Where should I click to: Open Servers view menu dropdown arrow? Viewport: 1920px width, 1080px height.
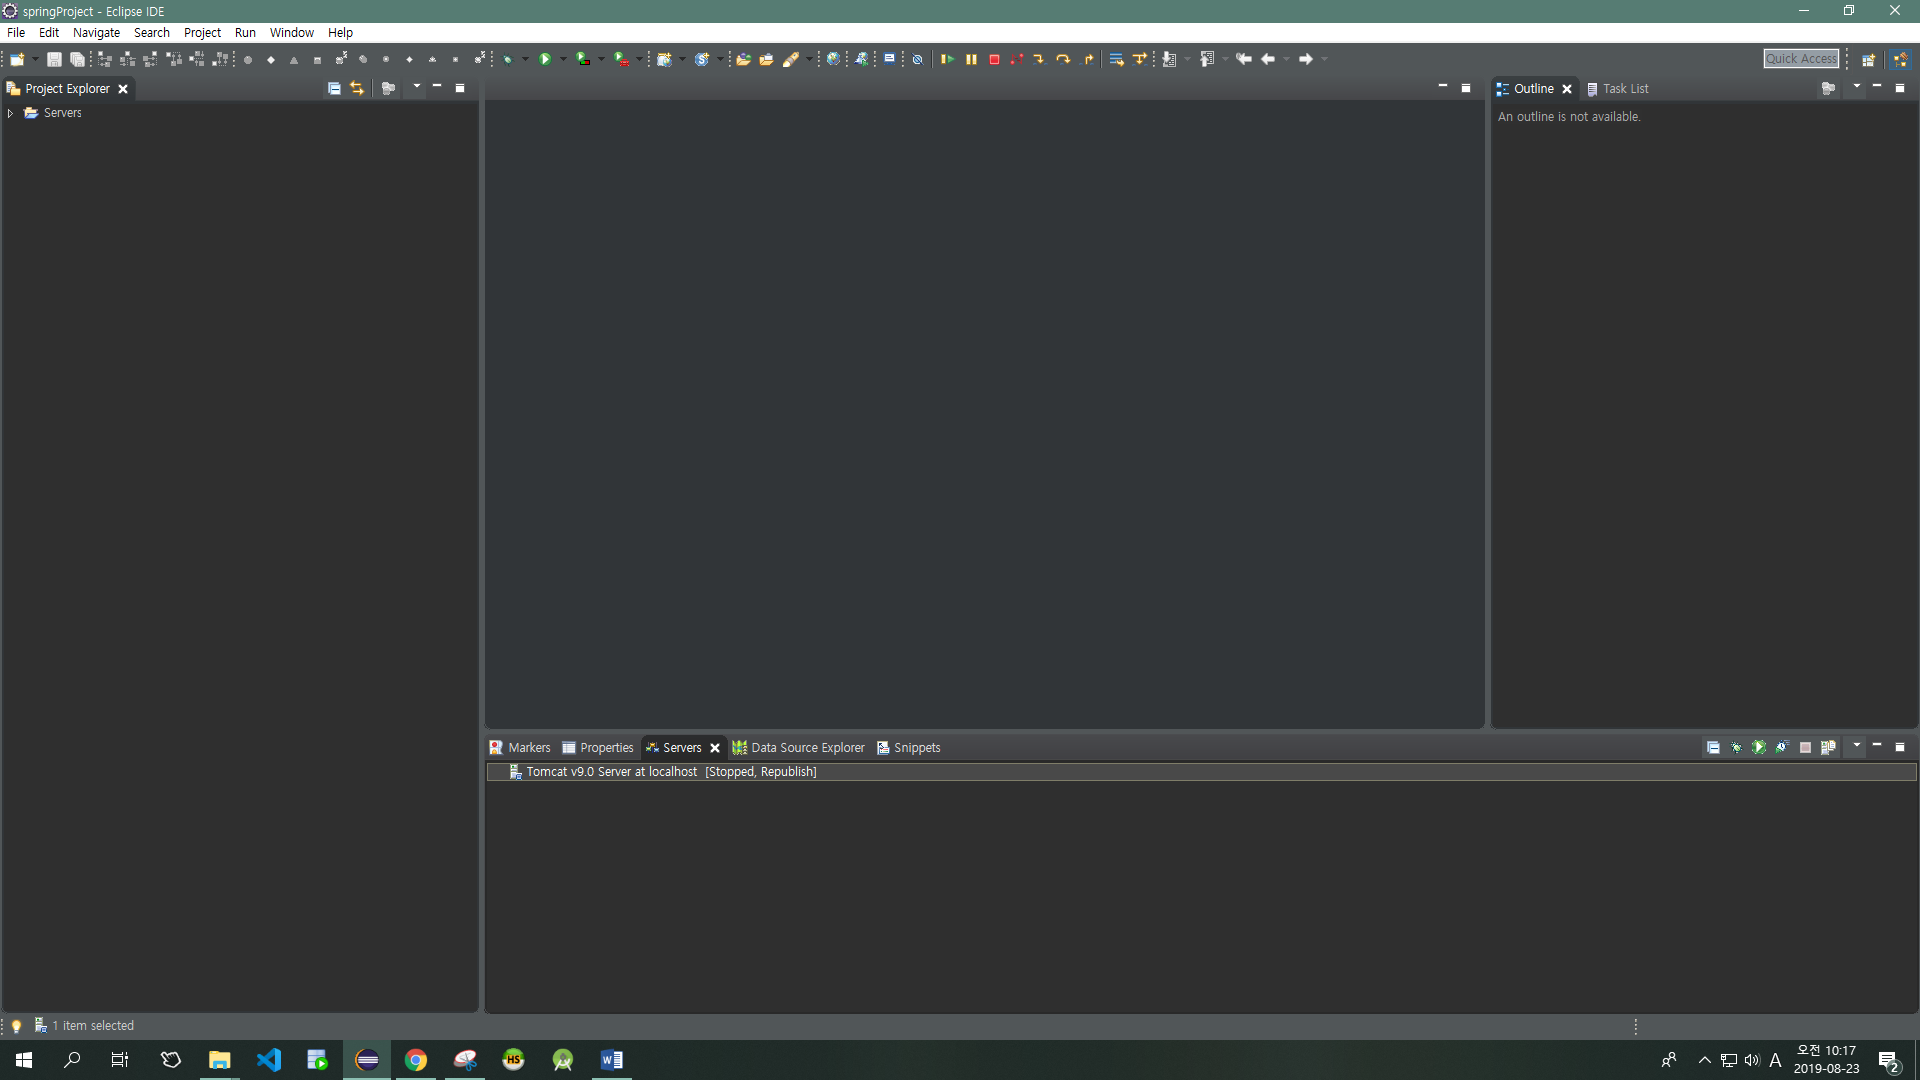(x=1856, y=745)
